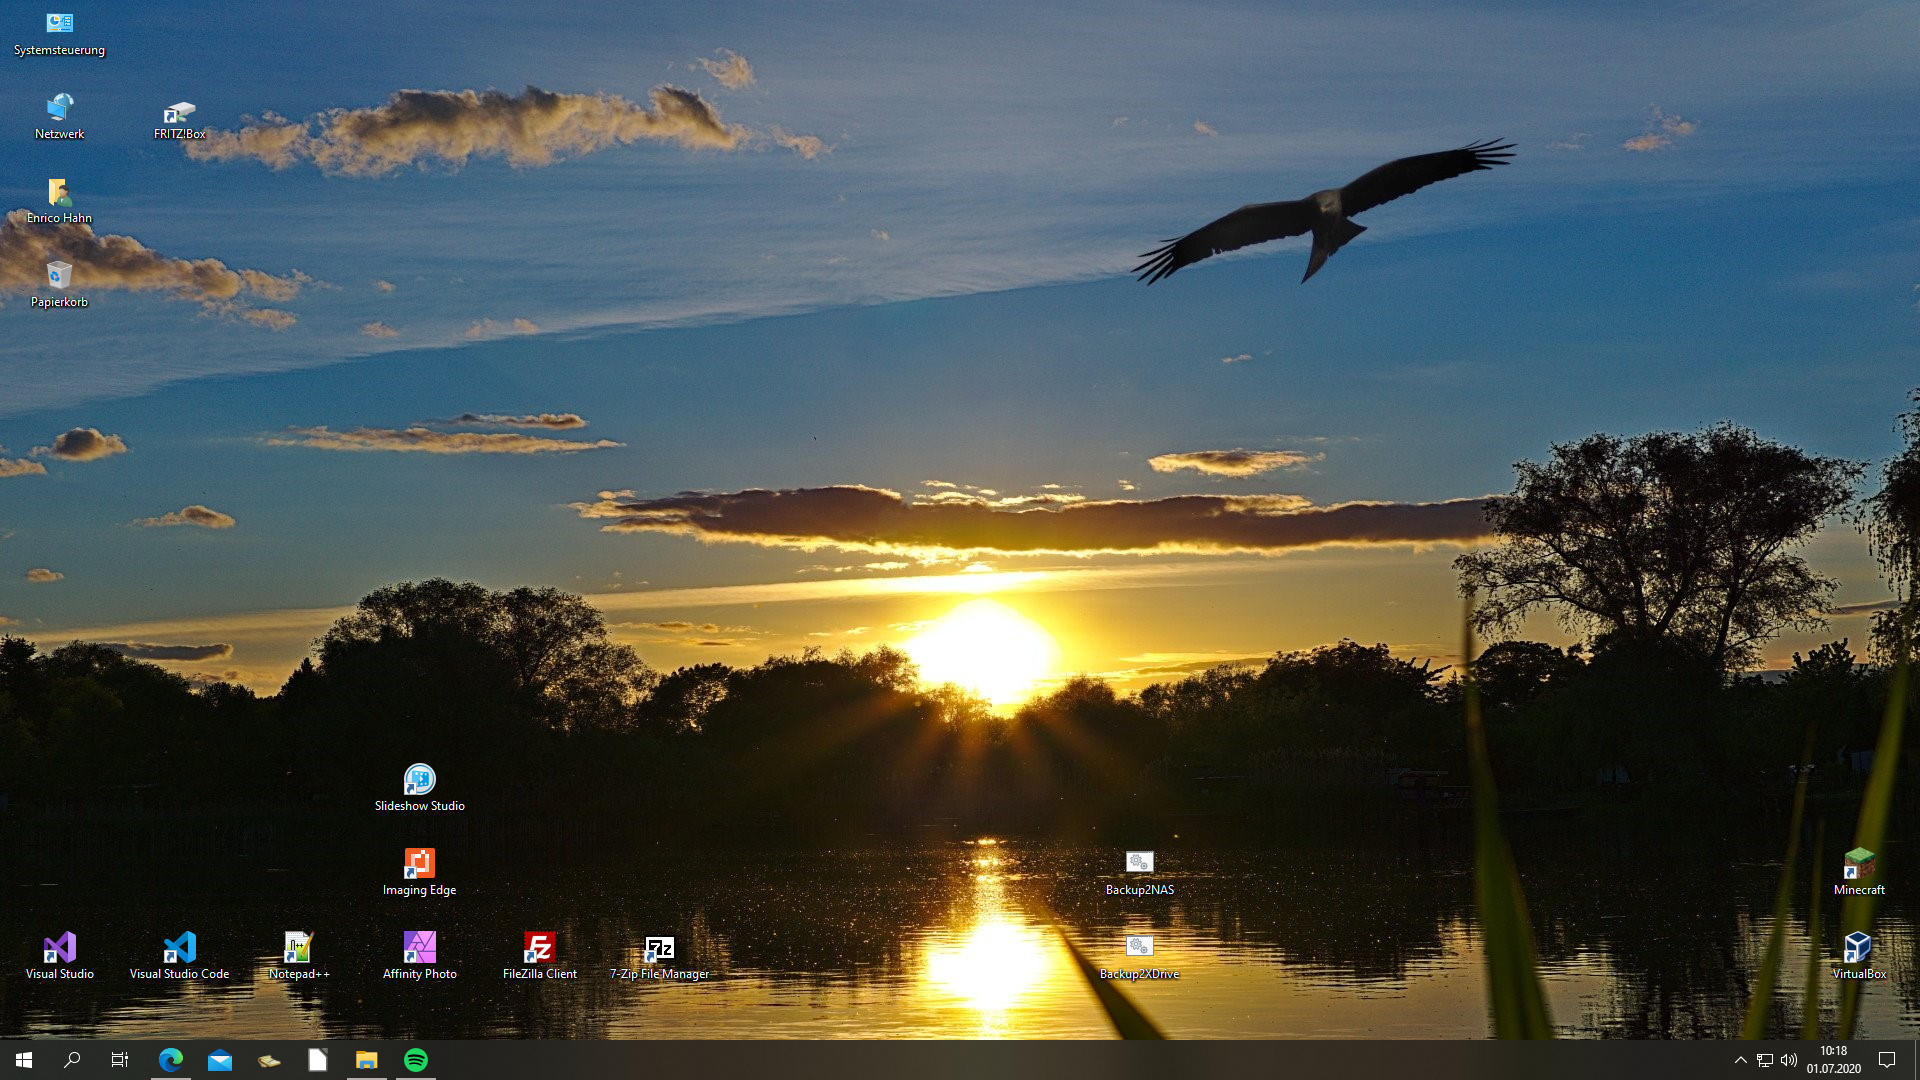
Task: Click the volume speaker tray icon
Action: (1789, 1060)
